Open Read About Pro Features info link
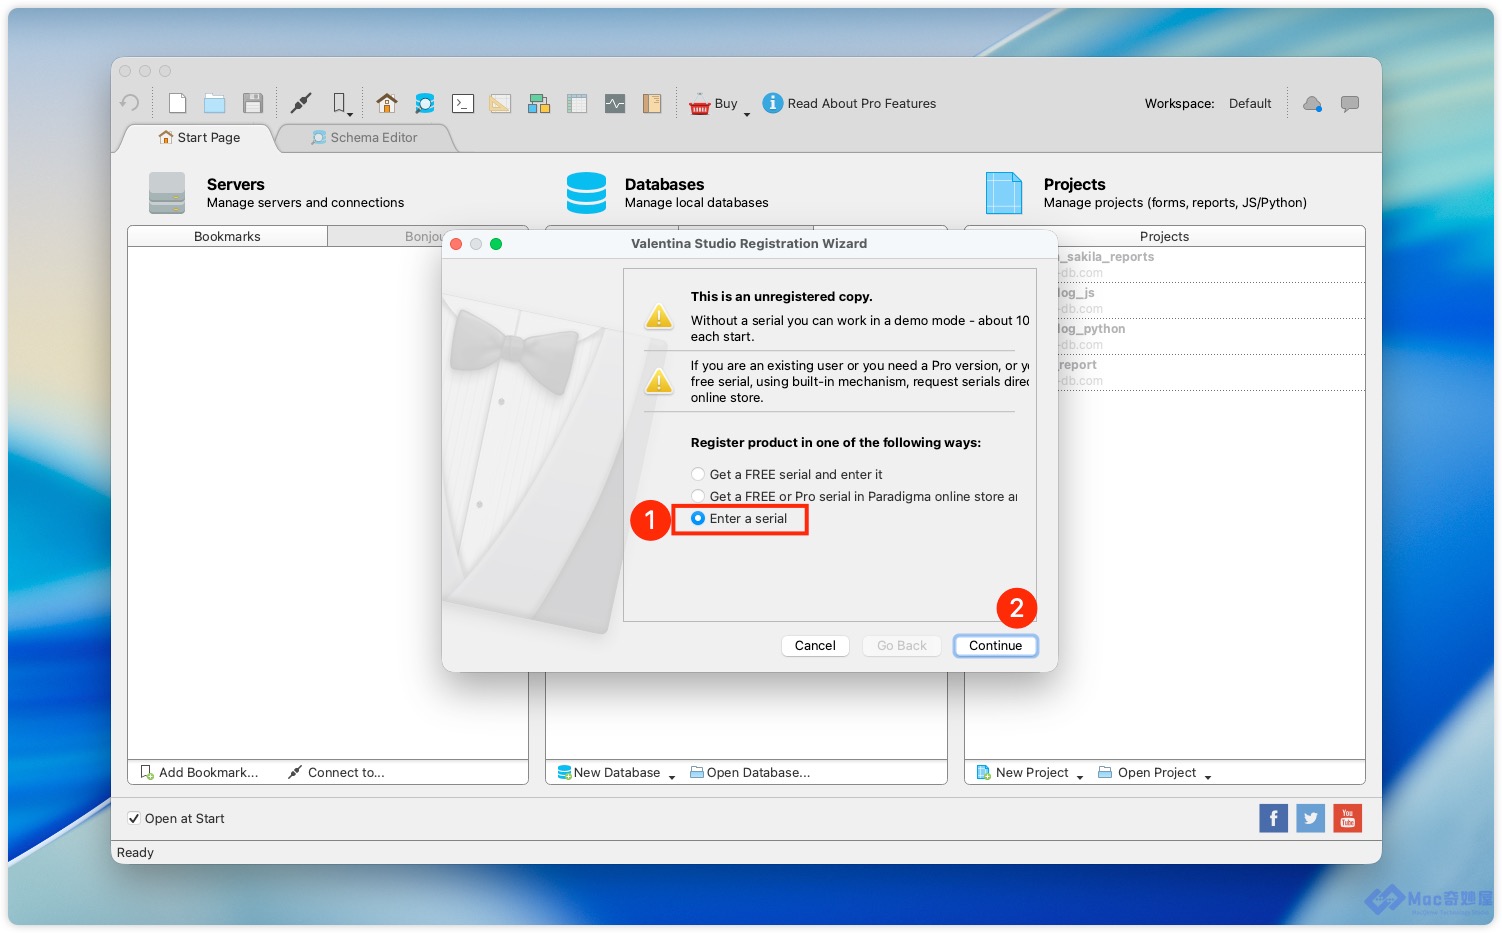 850,103
